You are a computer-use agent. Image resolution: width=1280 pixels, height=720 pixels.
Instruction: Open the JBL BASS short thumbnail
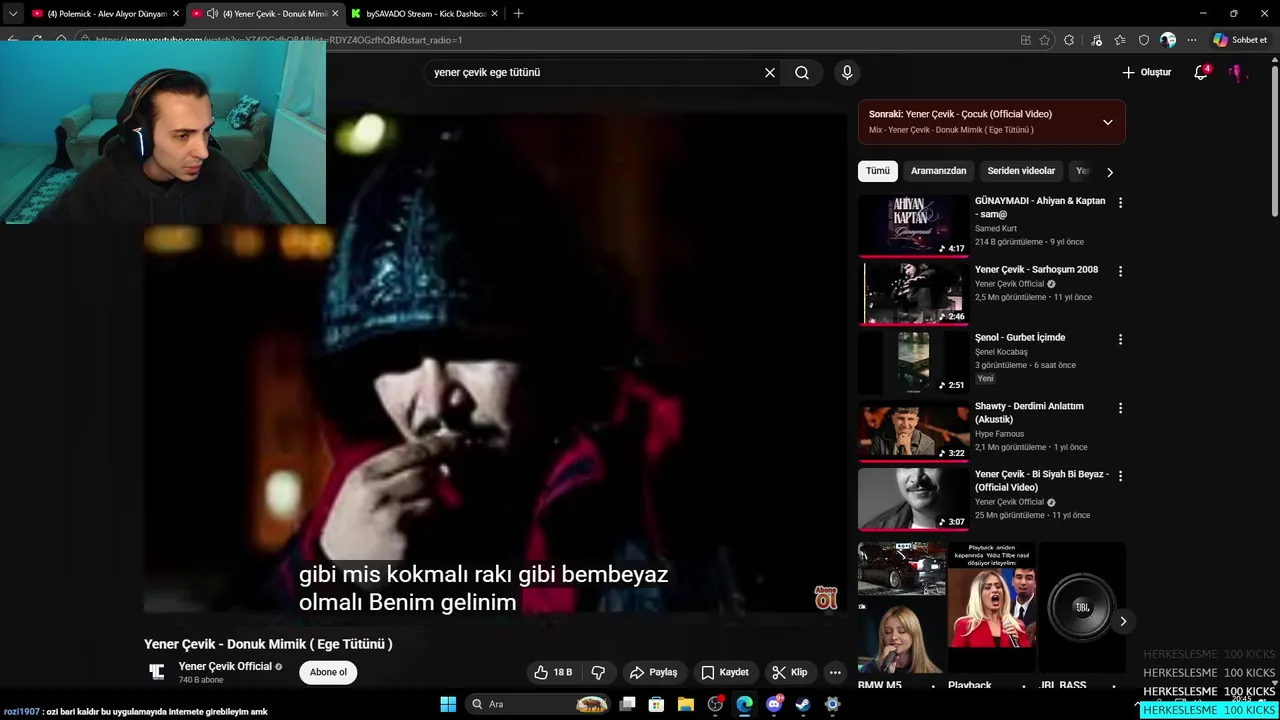pos(1082,607)
